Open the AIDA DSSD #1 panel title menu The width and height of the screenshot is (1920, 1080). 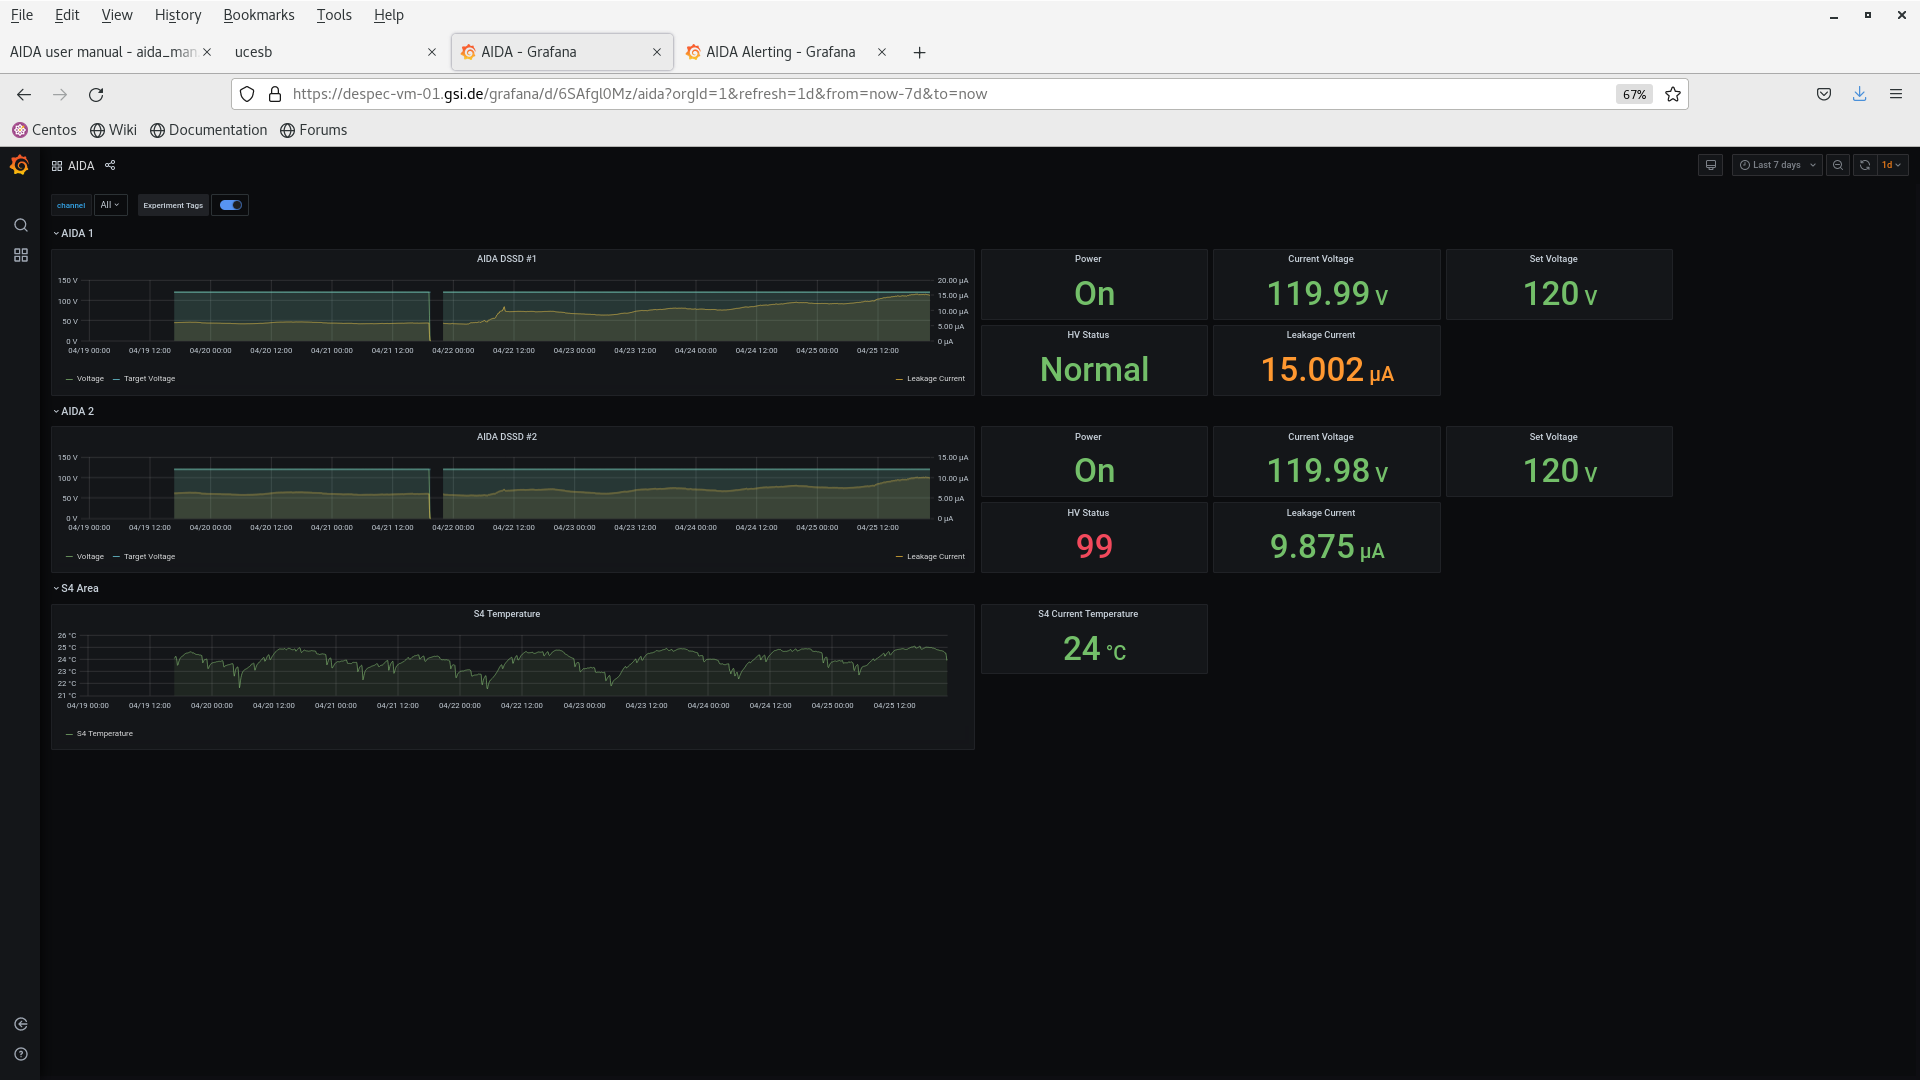click(x=506, y=259)
